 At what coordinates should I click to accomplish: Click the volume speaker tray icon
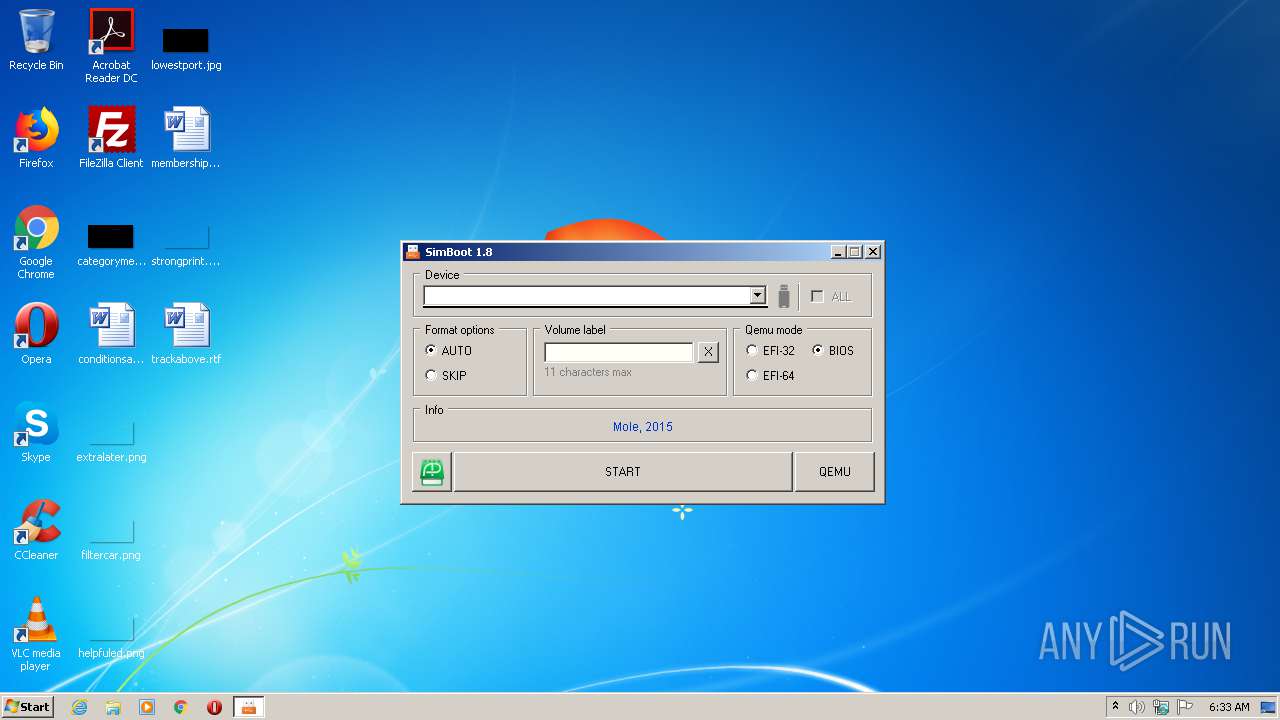coord(1137,707)
